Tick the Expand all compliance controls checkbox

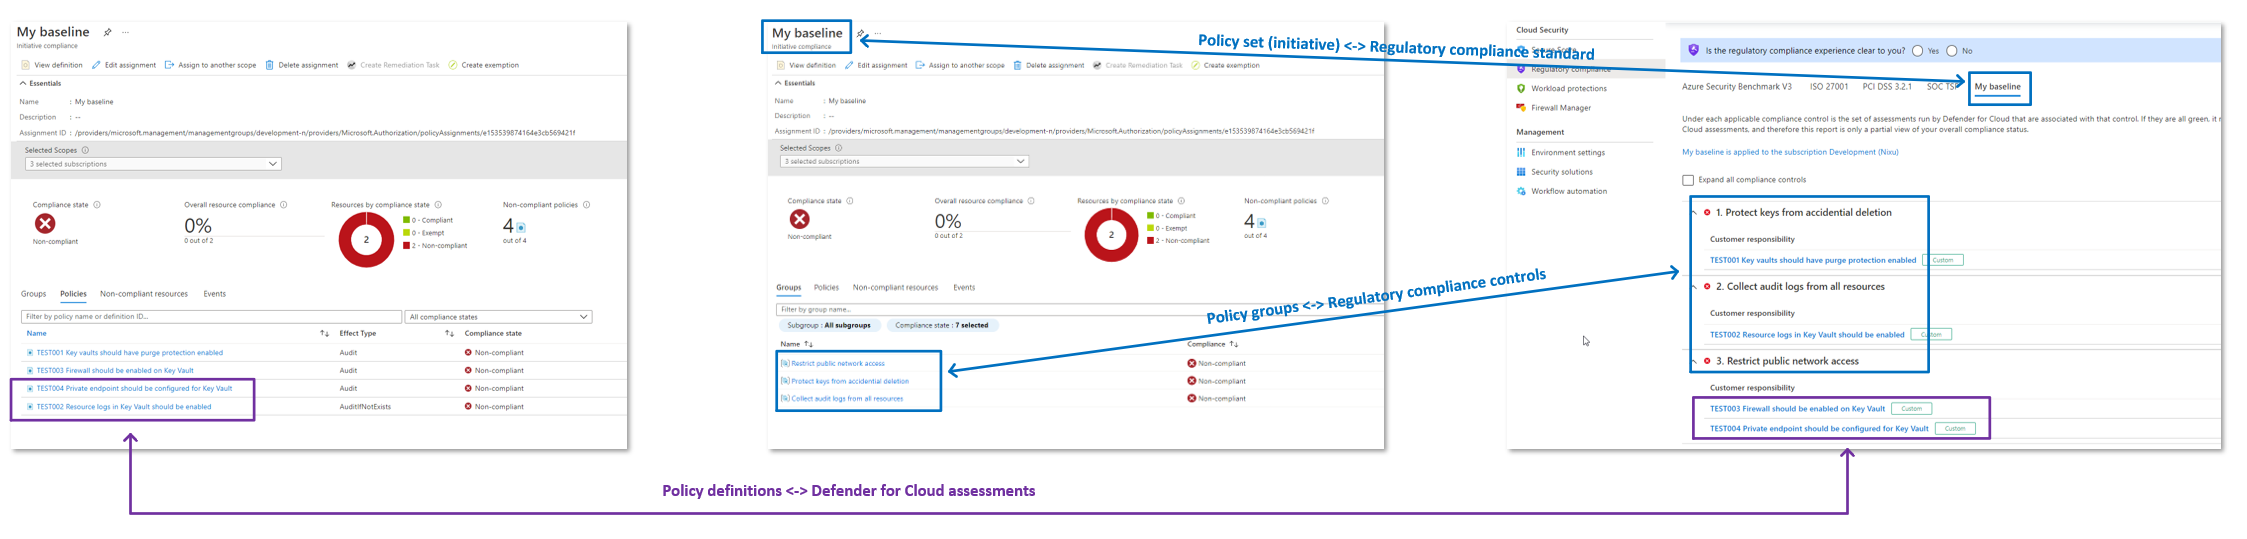[1688, 180]
